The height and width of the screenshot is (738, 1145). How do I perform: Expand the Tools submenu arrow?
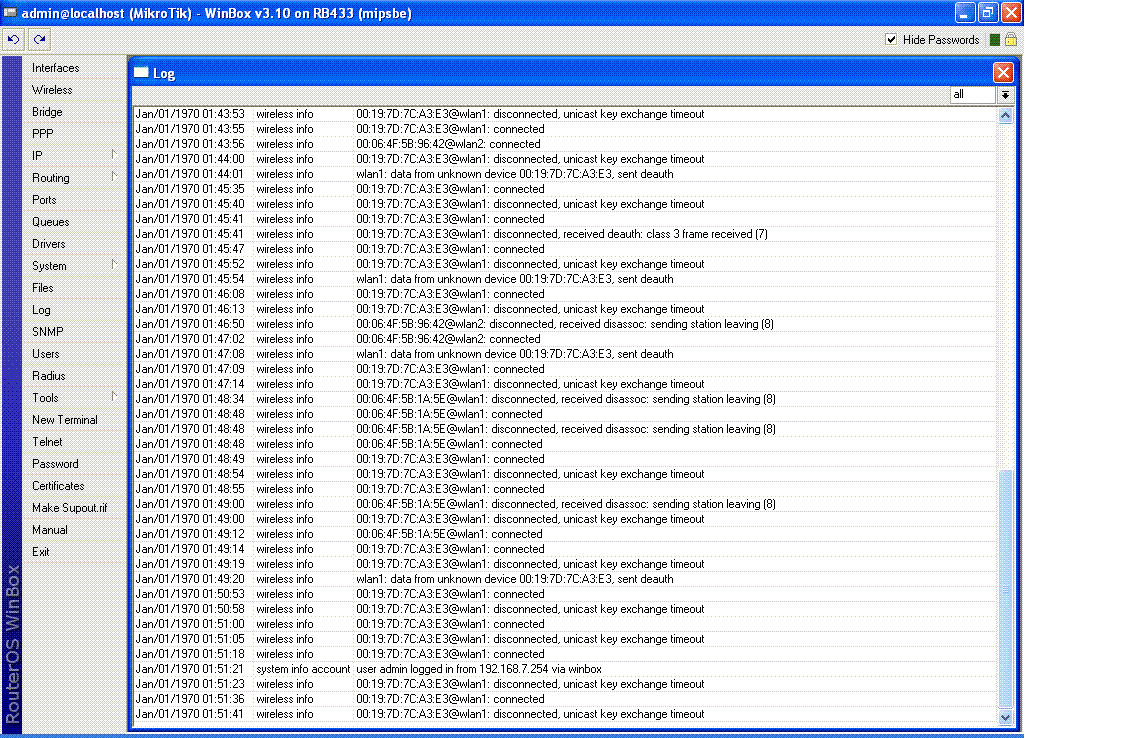114,396
